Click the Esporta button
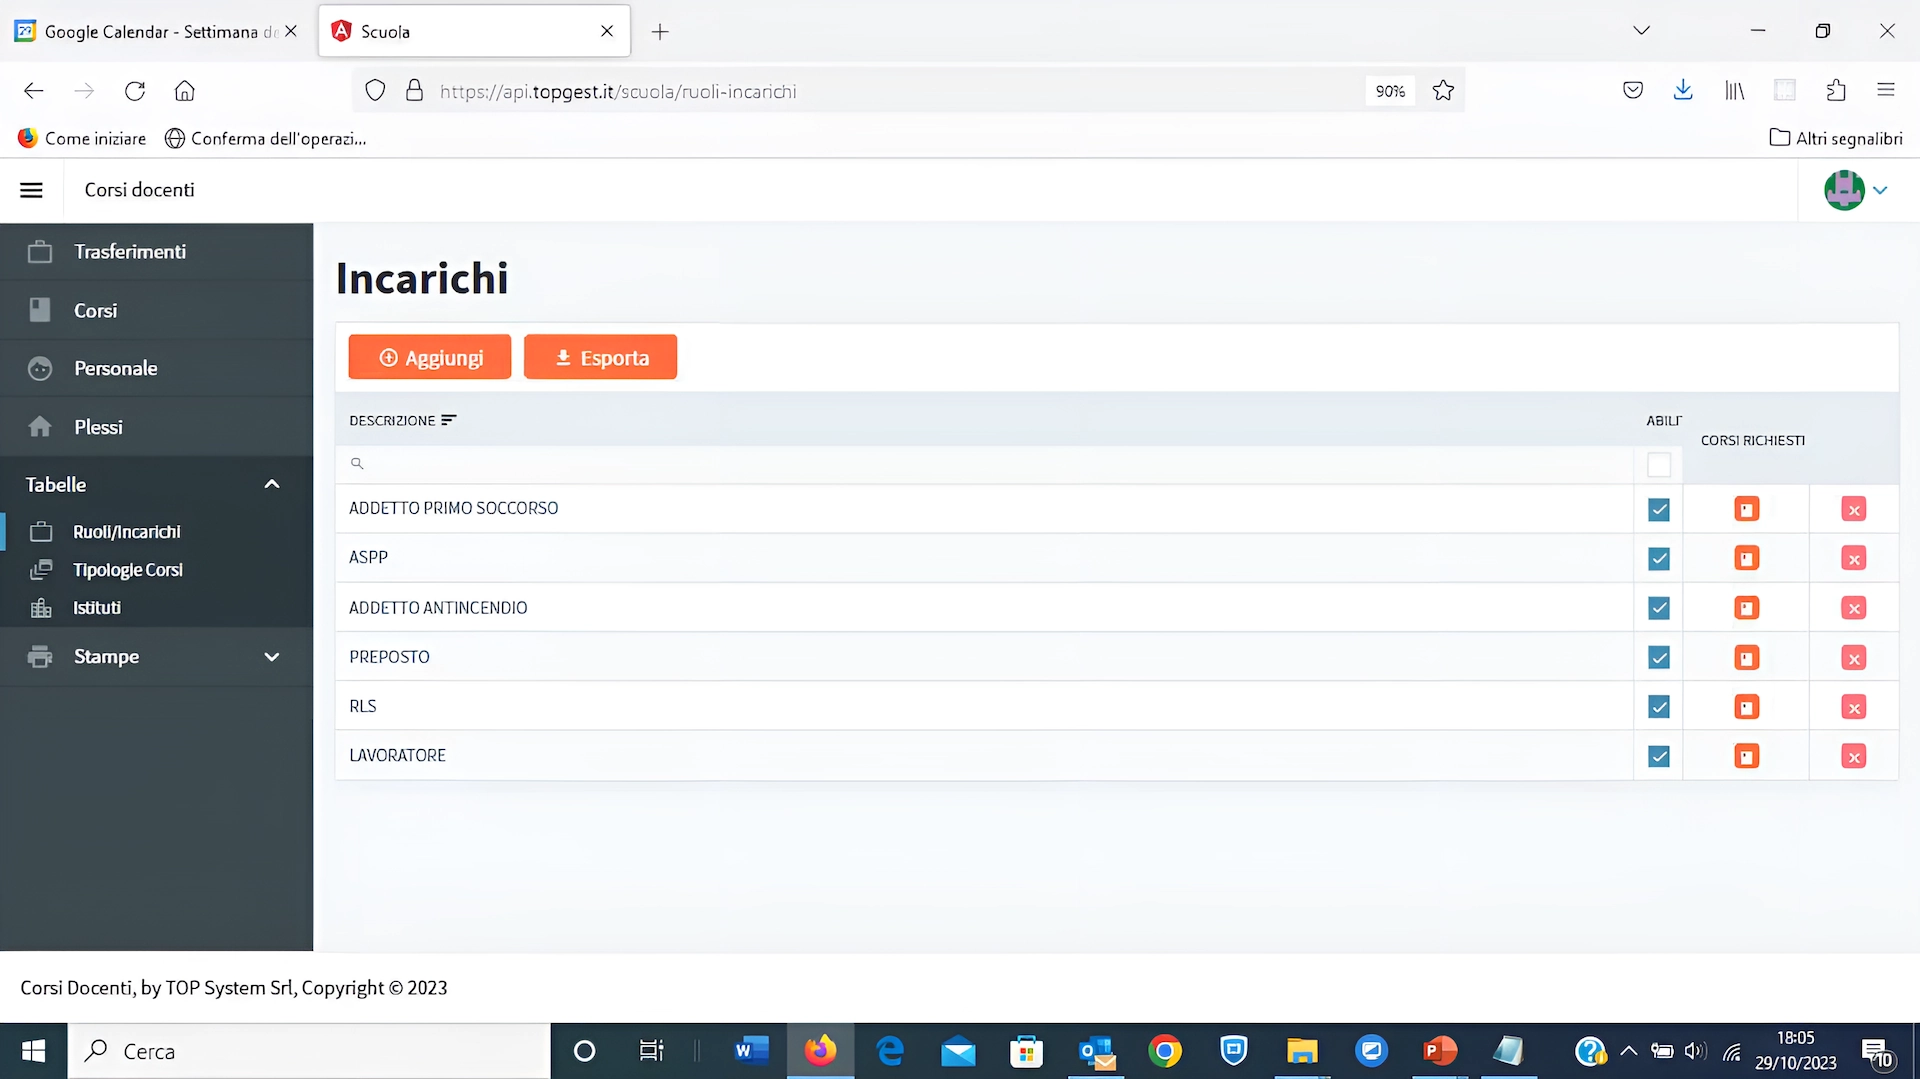This screenshot has height=1079, width=1920. click(x=600, y=357)
